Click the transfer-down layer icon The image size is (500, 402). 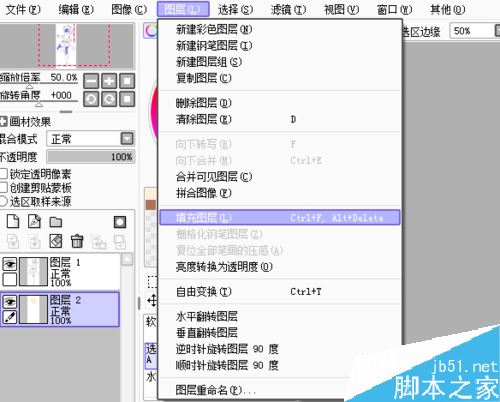(13, 242)
